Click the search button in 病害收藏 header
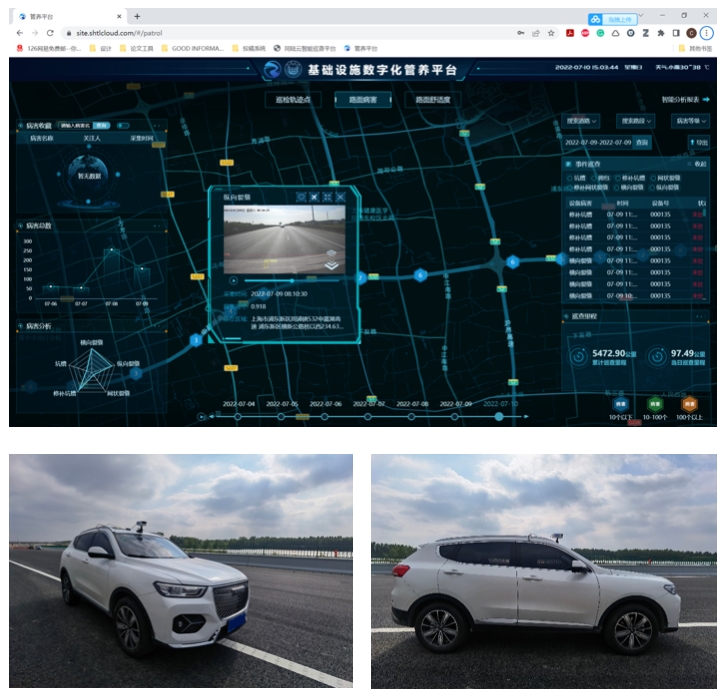The height and width of the screenshot is (696, 725). (x=101, y=125)
